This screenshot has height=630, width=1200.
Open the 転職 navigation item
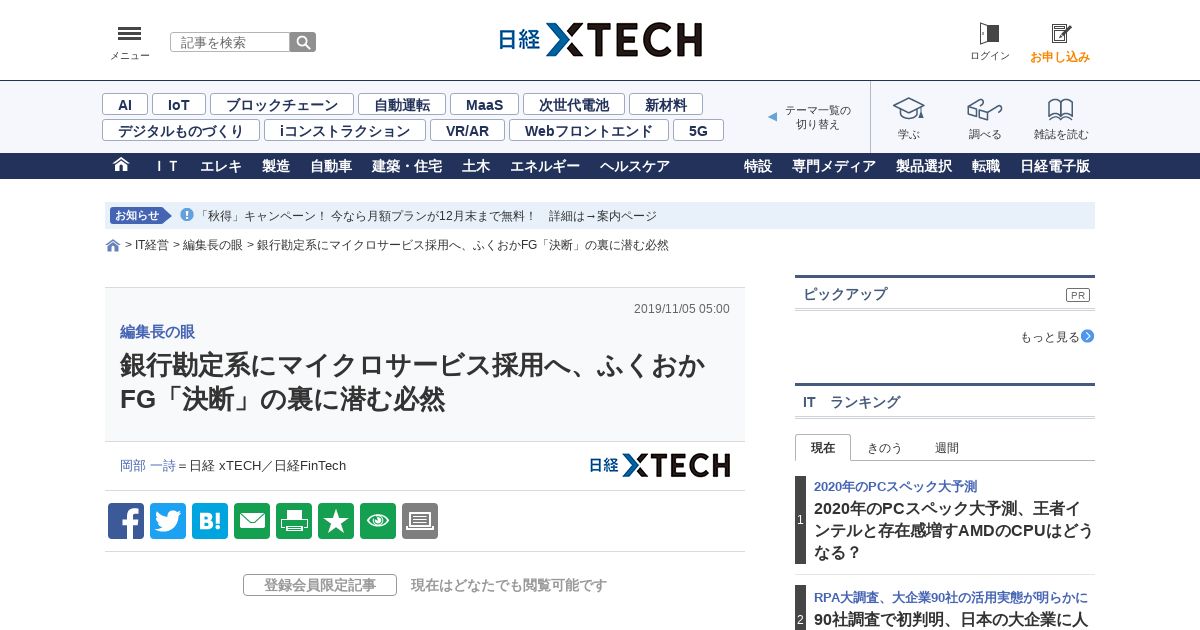pyautogui.click(x=986, y=166)
